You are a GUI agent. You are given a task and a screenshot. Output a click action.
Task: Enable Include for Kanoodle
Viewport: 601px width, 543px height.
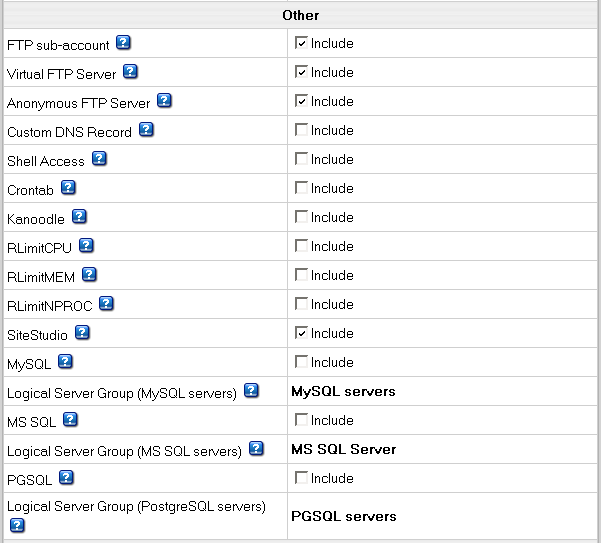coord(301,217)
